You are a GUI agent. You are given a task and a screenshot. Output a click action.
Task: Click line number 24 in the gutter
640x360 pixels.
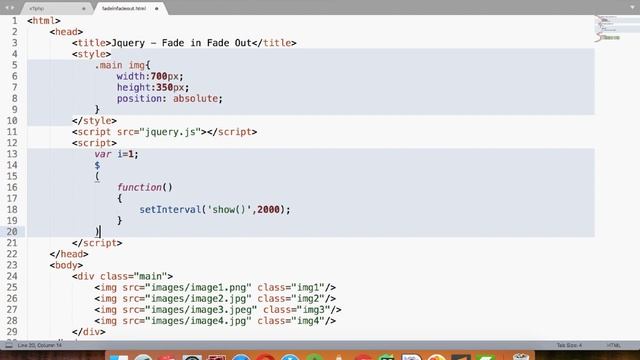pos(12,276)
